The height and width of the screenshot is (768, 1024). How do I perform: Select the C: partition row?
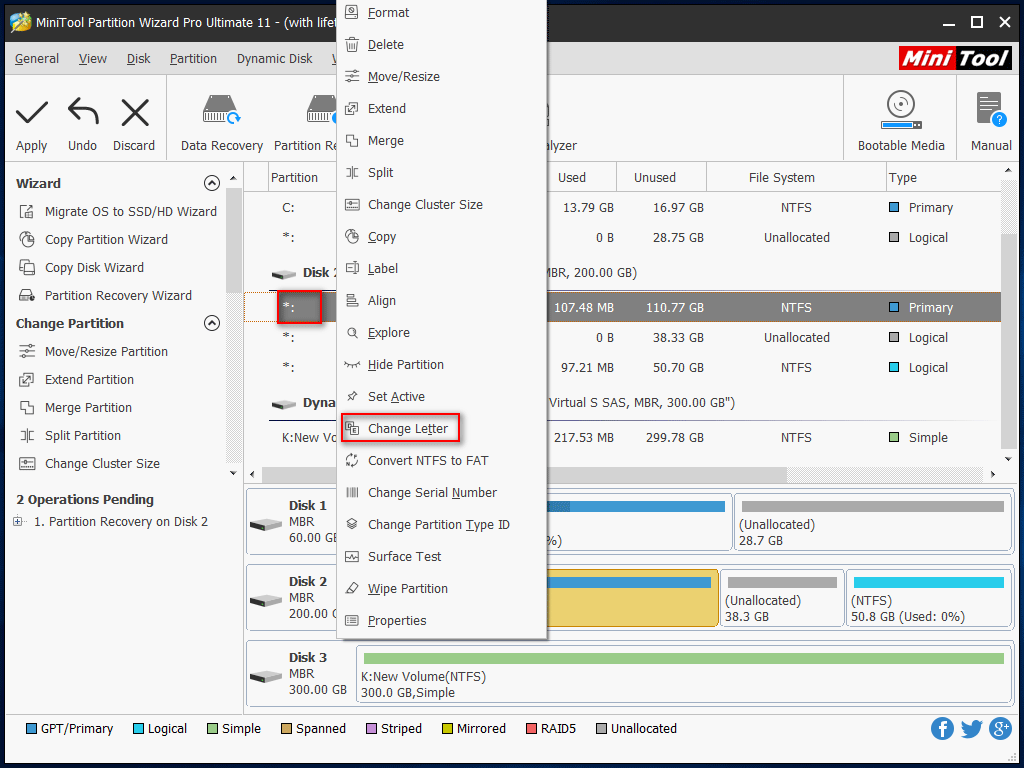(622, 208)
